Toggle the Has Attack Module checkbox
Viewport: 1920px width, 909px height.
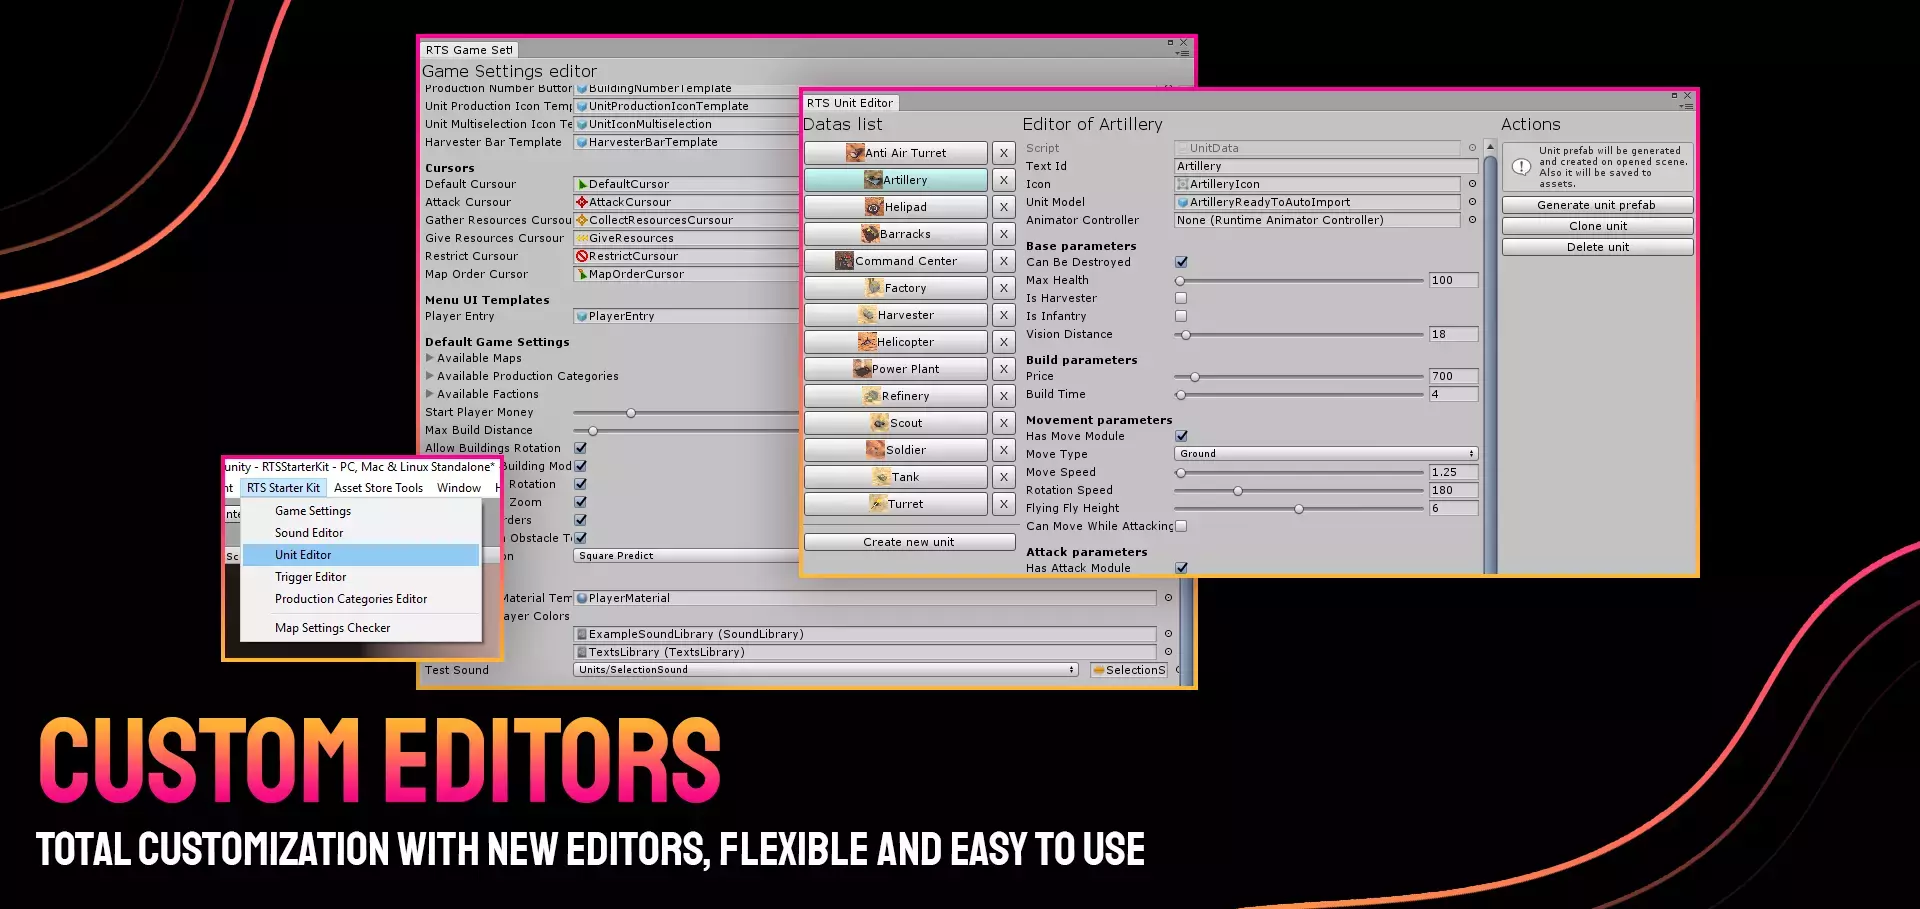[x=1181, y=568]
